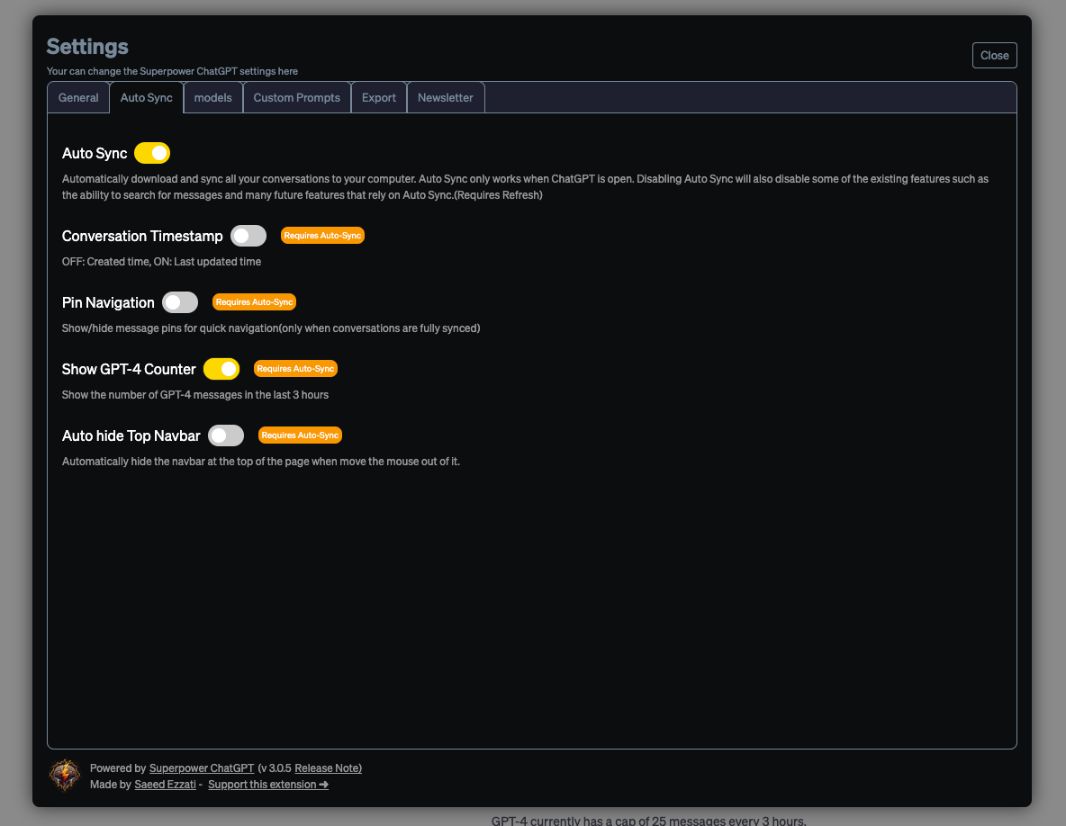The image size is (1066, 826).
Task: Disable the Show GPT-4 Counter toggle
Action: 221,369
